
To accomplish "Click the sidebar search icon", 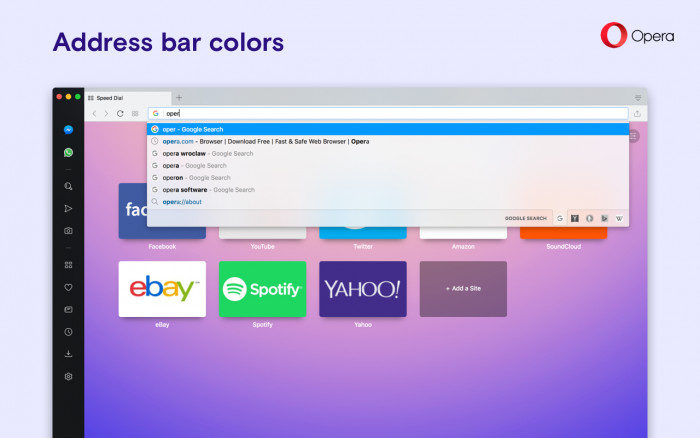I will tap(68, 186).
